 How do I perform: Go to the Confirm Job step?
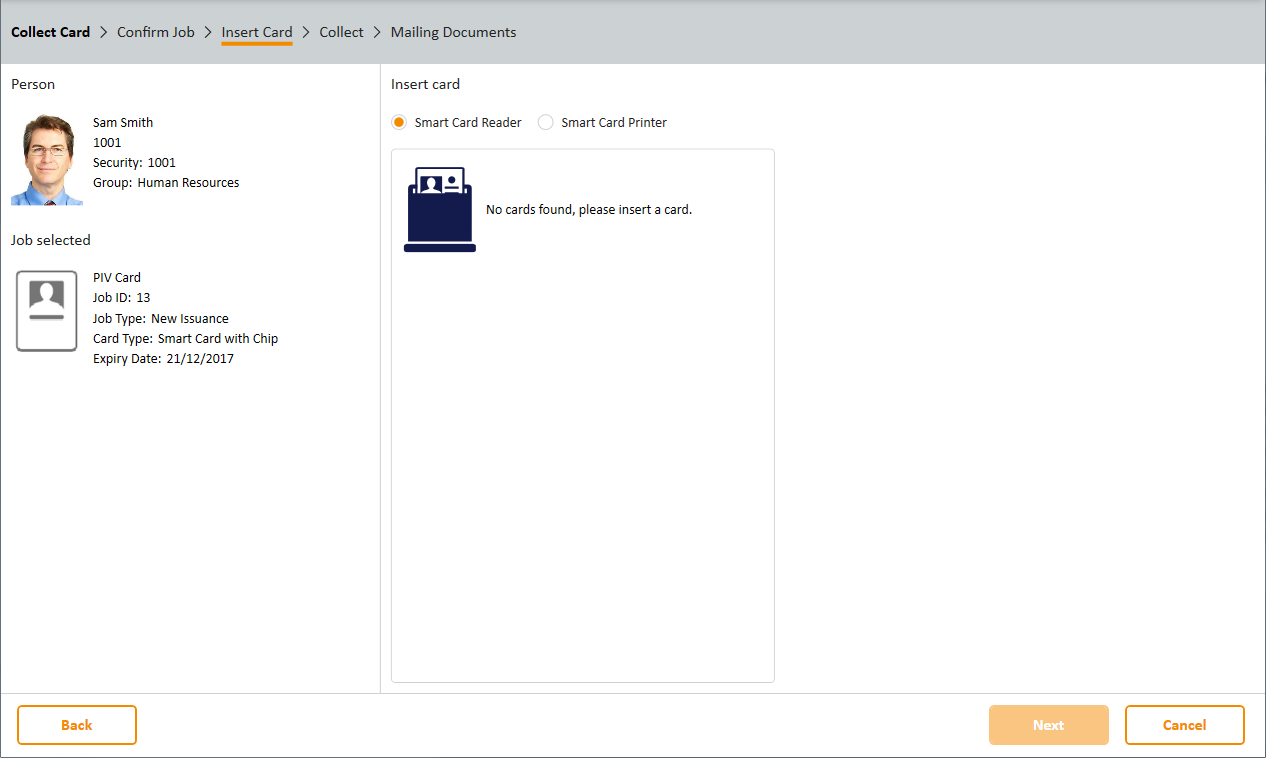pyautogui.click(x=155, y=32)
